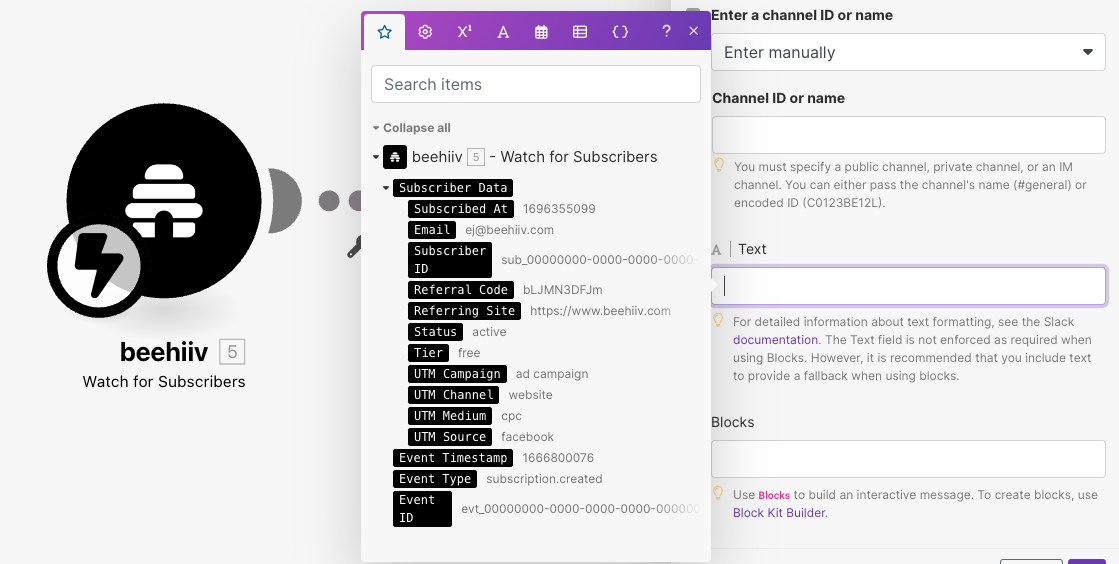Switch to the array functions table icon
The image size is (1119, 564).
click(580, 32)
